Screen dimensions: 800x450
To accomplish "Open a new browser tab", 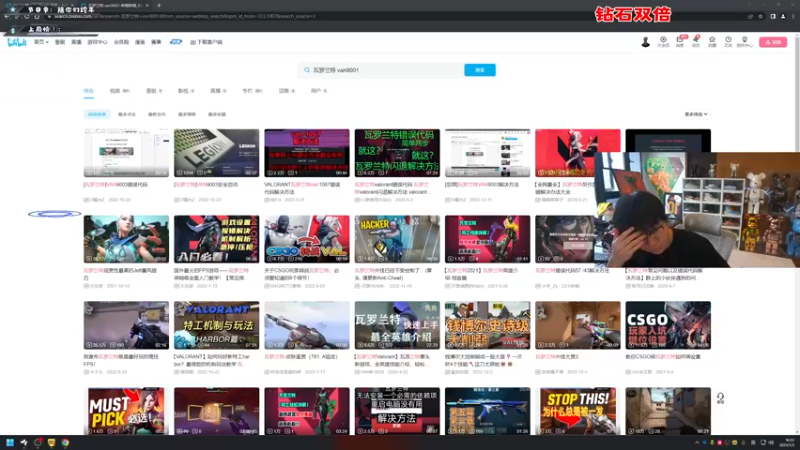I will click(159, 5).
